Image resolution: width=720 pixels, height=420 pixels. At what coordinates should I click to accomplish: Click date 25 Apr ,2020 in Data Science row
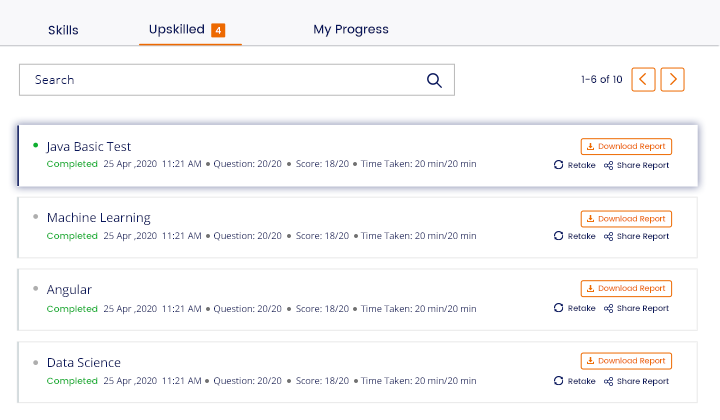click(x=130, y=381)
